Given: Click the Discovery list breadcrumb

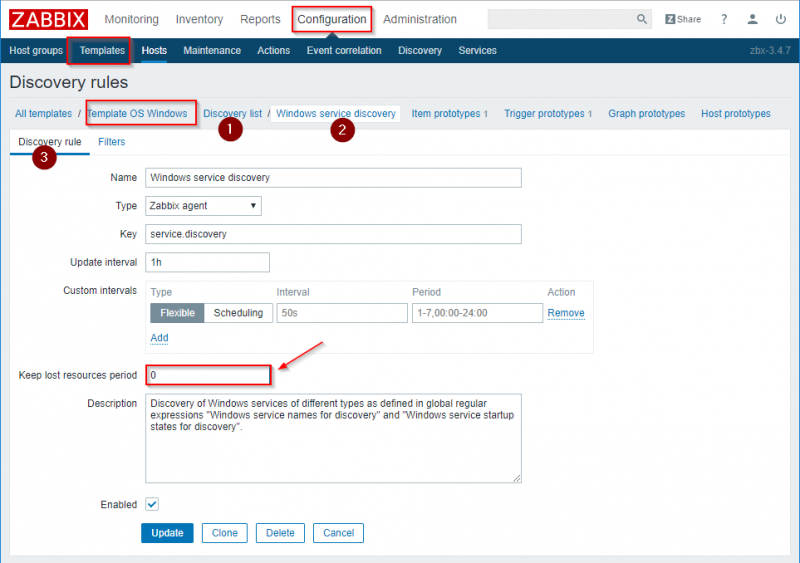Looking at the screenshot, I should (x=233, y=113).
